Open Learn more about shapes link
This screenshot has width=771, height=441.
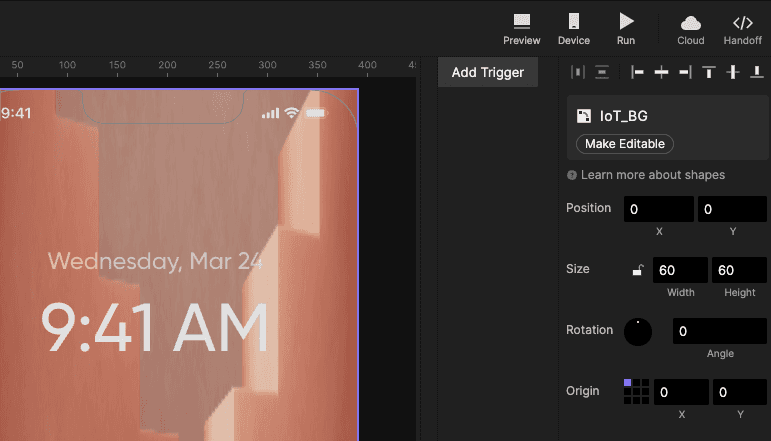click(652, 175)
